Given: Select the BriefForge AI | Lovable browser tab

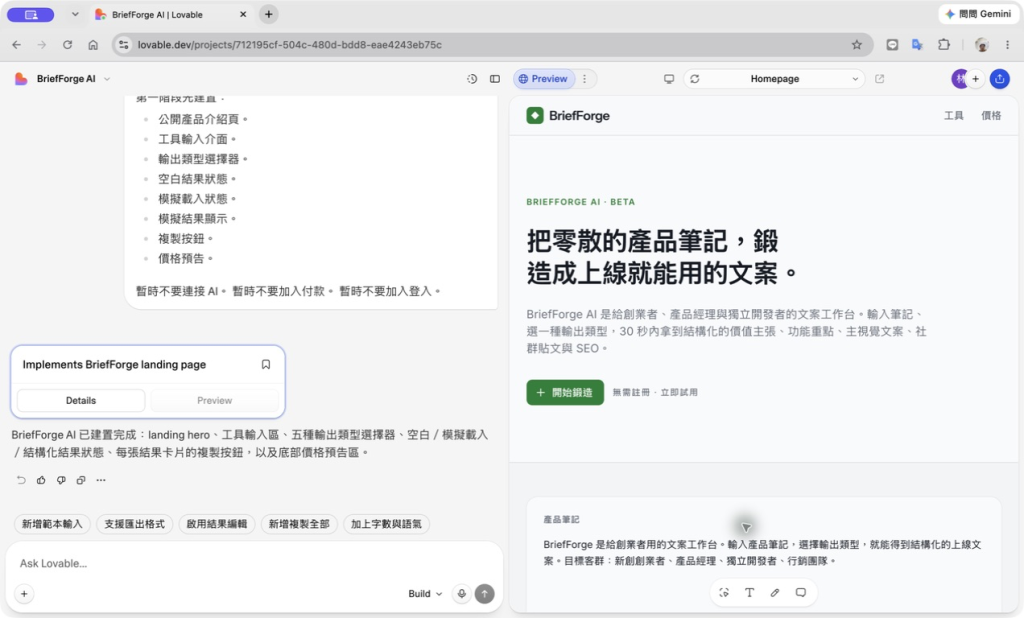Looking at the screenshot, I should pyautogui.click(x=171, y=14).
